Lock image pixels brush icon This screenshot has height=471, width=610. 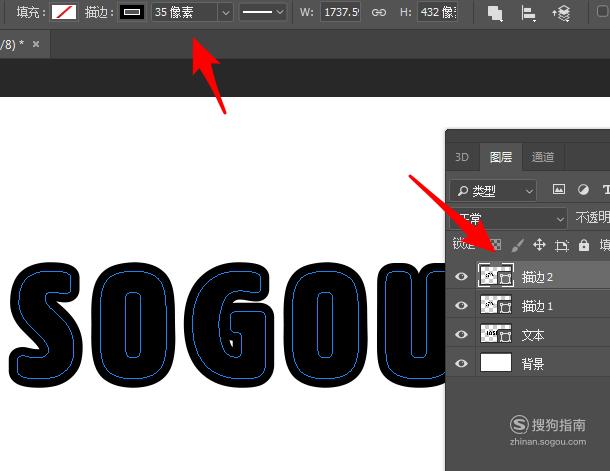tap(518, 245)
